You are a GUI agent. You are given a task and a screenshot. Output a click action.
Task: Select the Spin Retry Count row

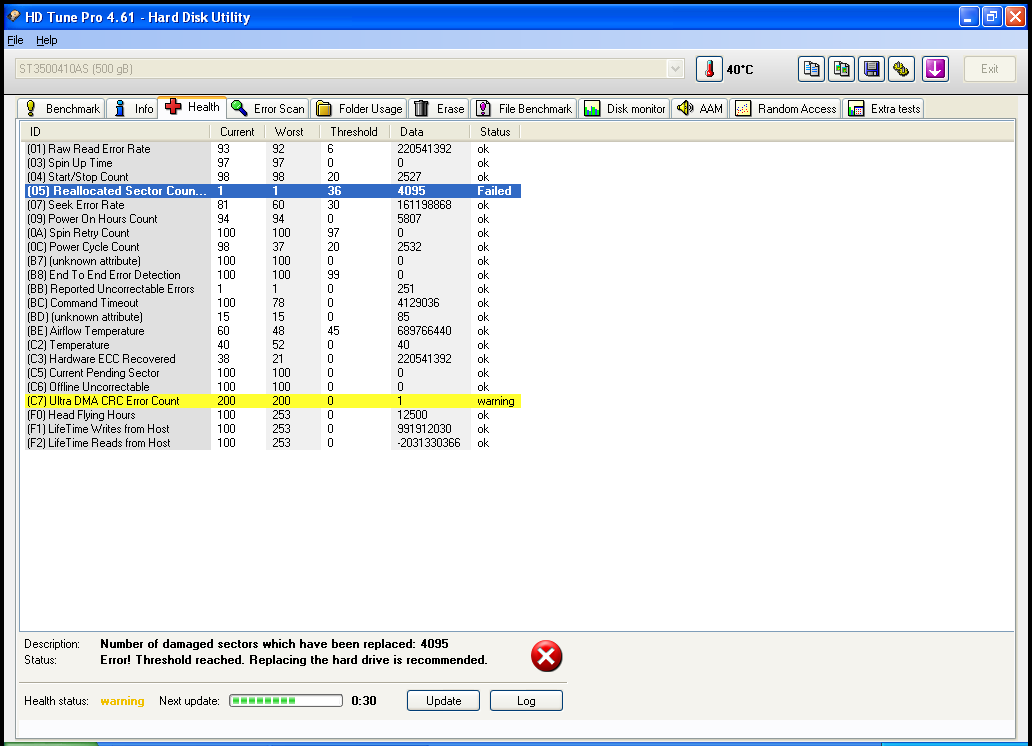[x=272, y=233]
